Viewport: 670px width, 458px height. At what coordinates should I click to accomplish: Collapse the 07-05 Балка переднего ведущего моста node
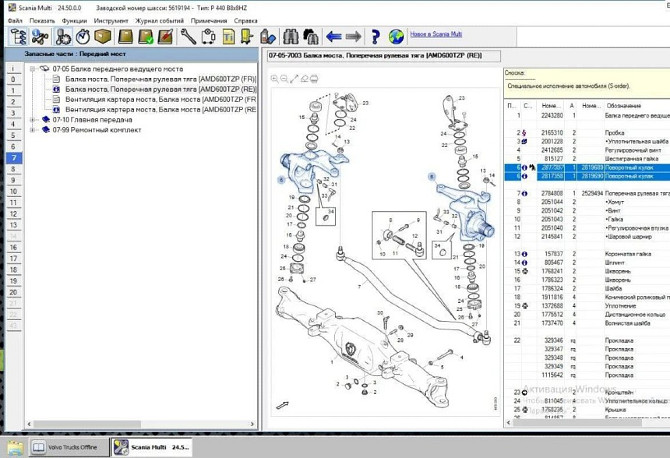point(32,69)
